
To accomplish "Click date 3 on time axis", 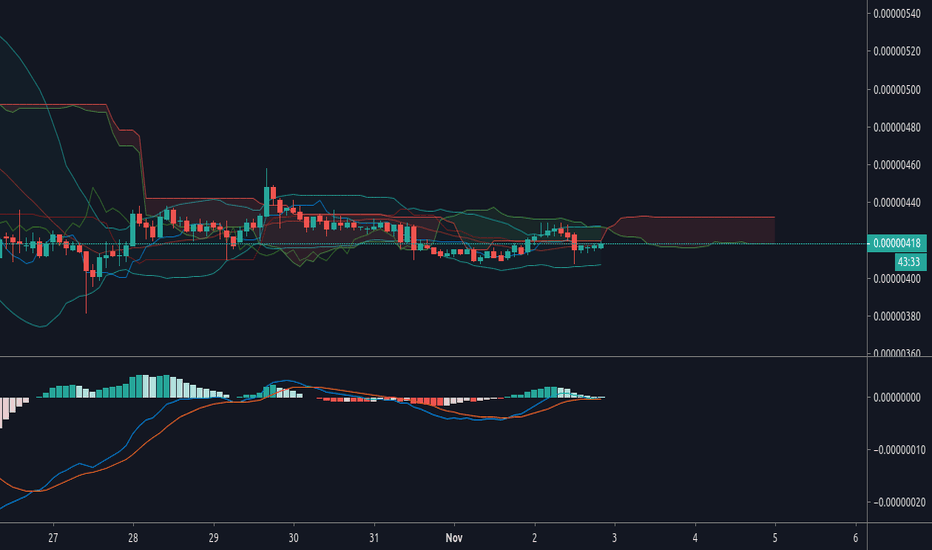I will click(615, 538).
